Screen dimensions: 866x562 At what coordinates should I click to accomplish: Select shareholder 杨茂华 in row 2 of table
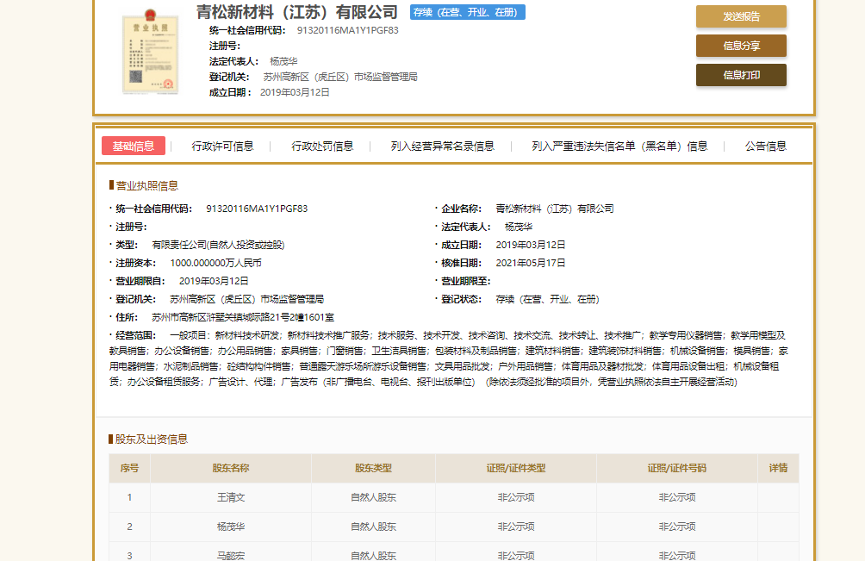(x=231, y=527)
